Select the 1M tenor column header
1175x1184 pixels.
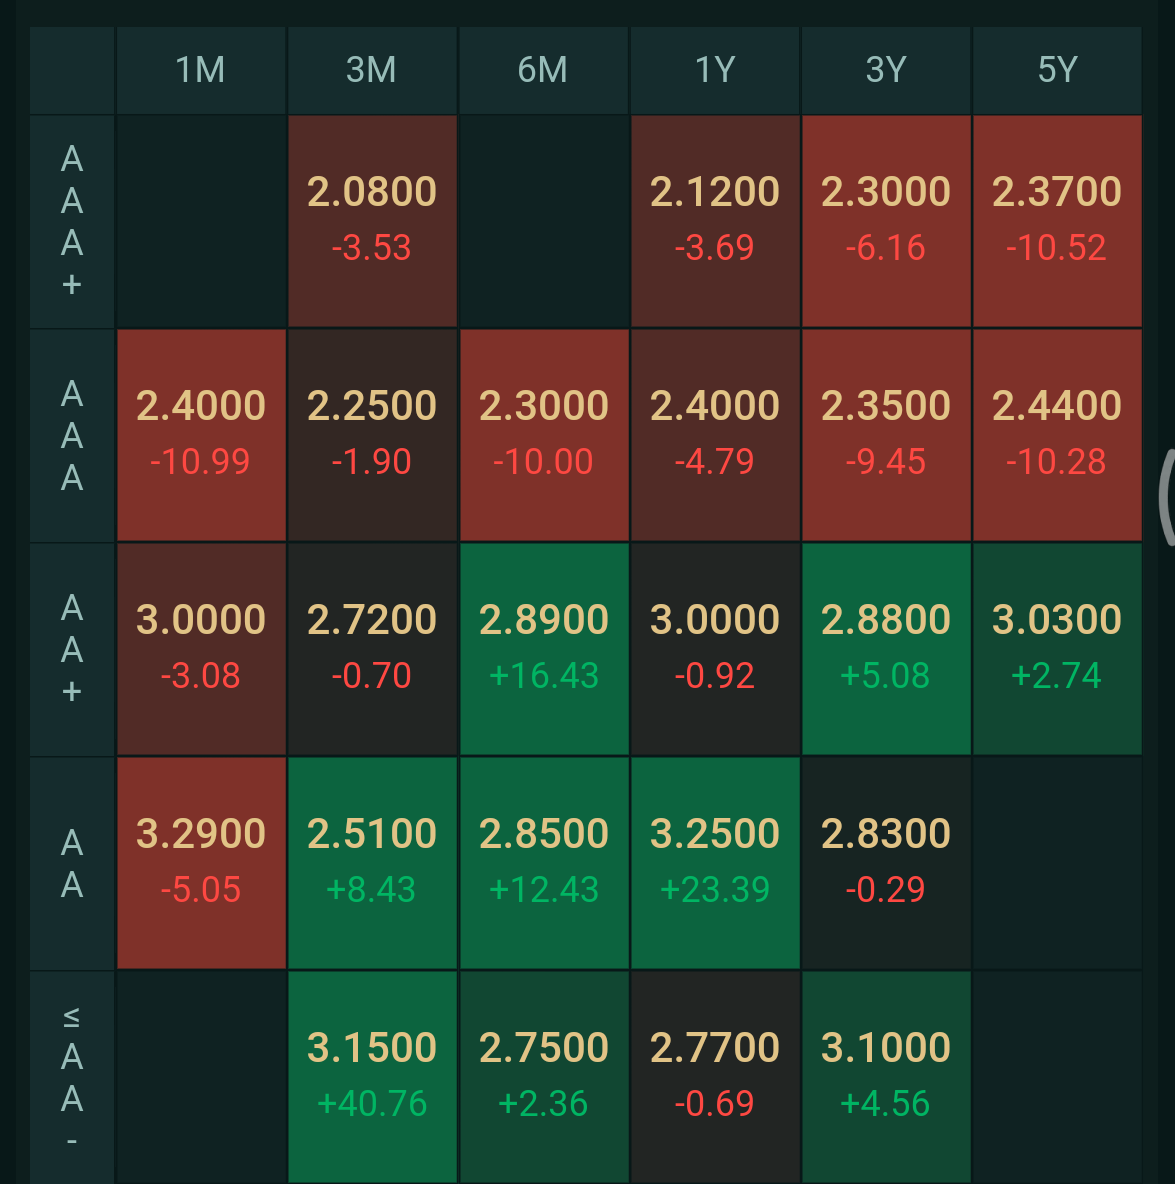pos(200,70)
